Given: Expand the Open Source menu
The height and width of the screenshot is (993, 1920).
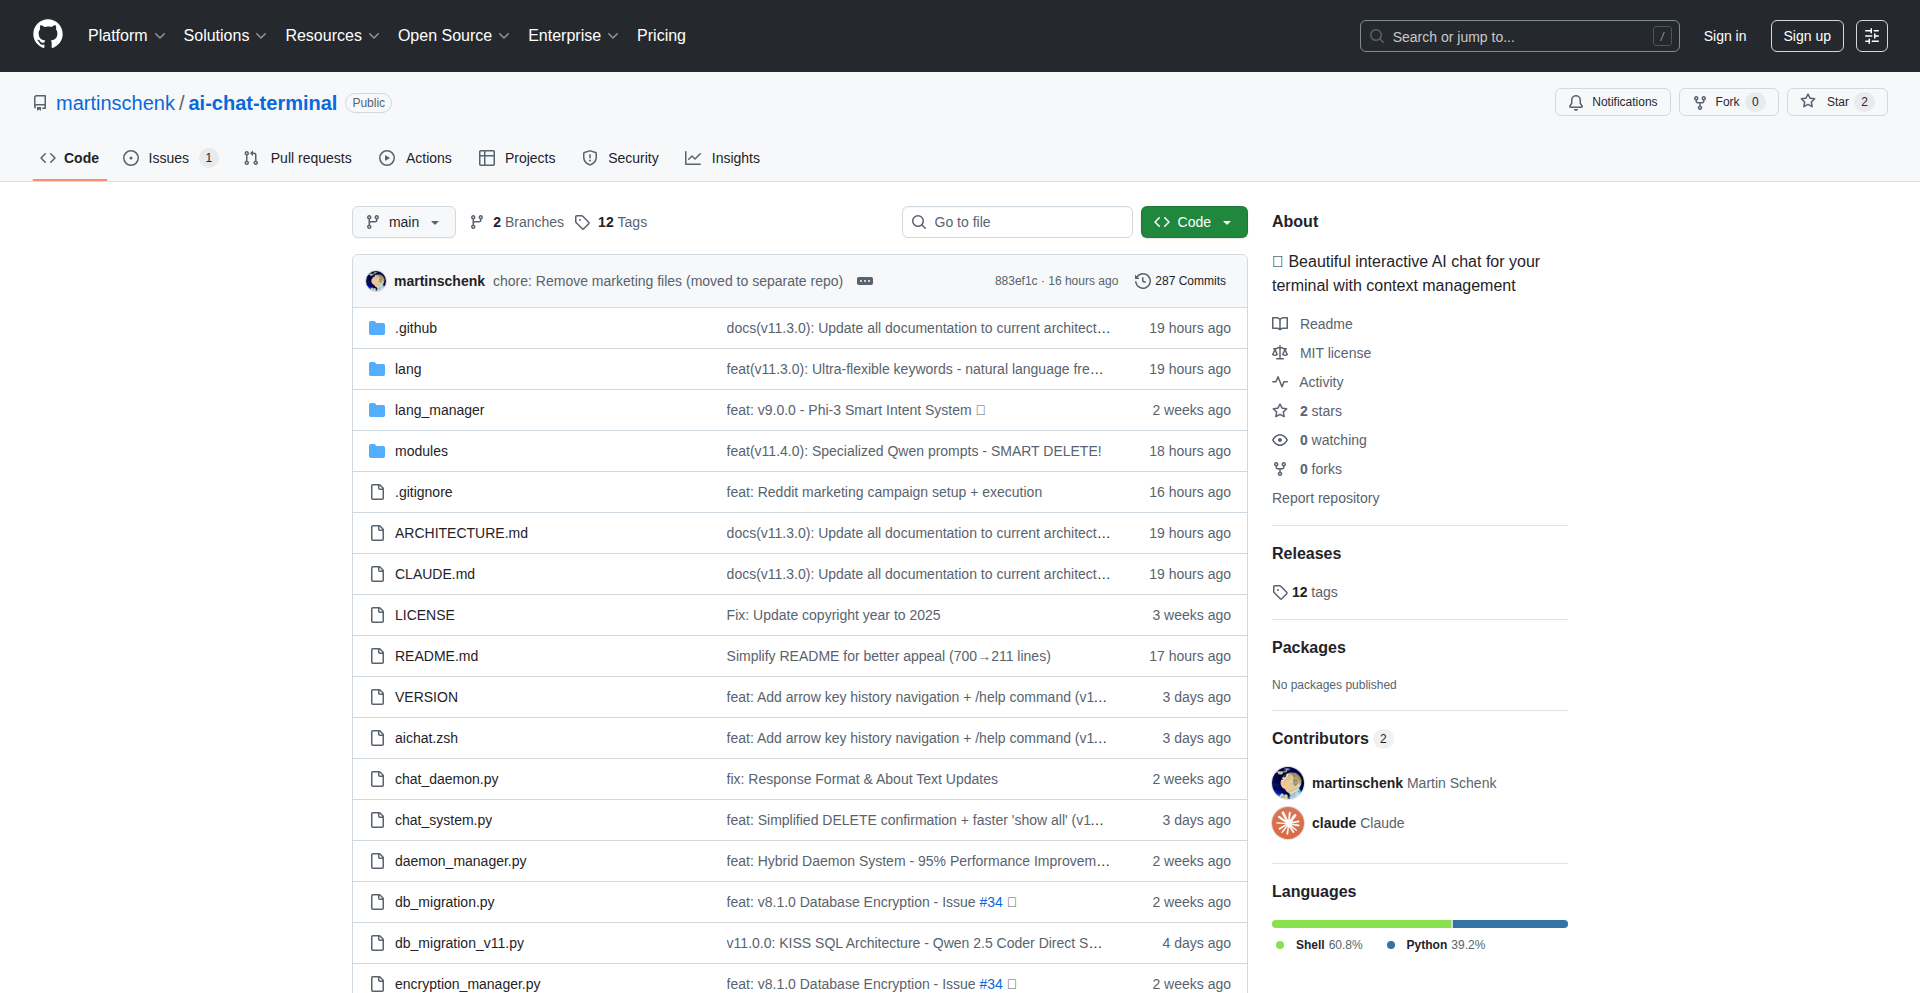Looking at the screenshot, I should [453, 36].
